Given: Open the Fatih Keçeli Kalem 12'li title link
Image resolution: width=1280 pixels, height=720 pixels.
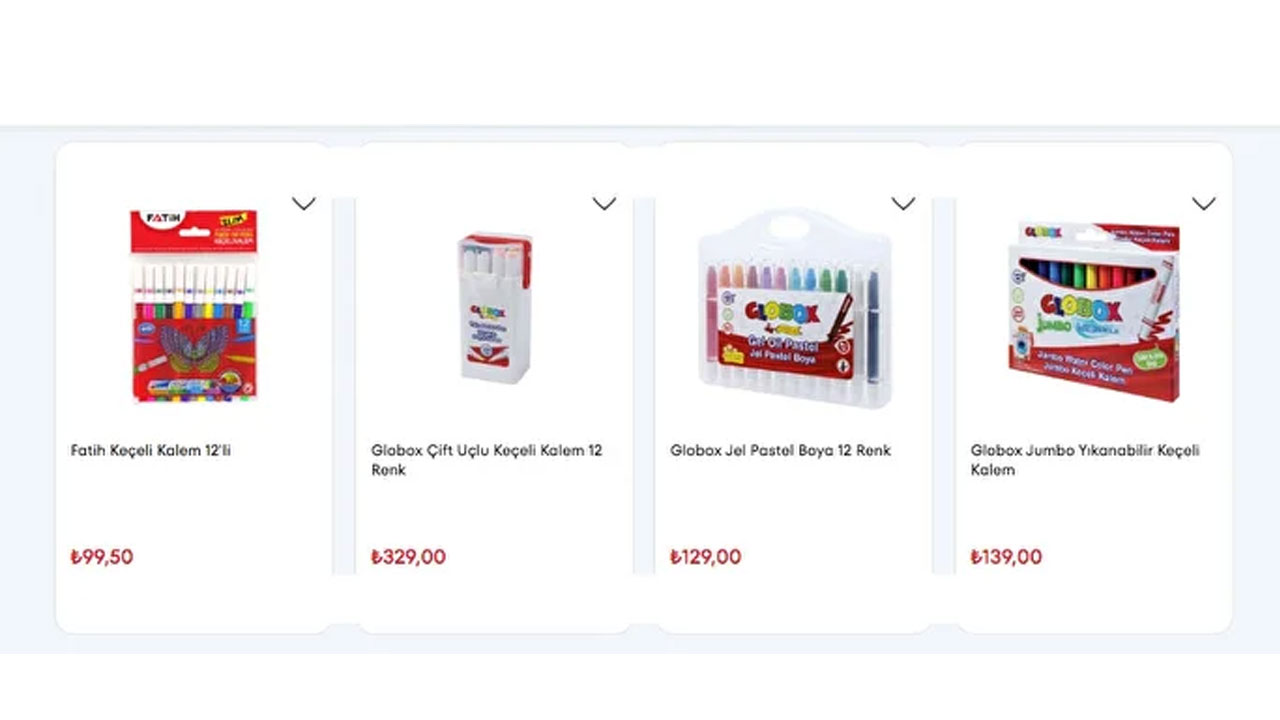Looking at the screenshot, I should coord(151,450).
